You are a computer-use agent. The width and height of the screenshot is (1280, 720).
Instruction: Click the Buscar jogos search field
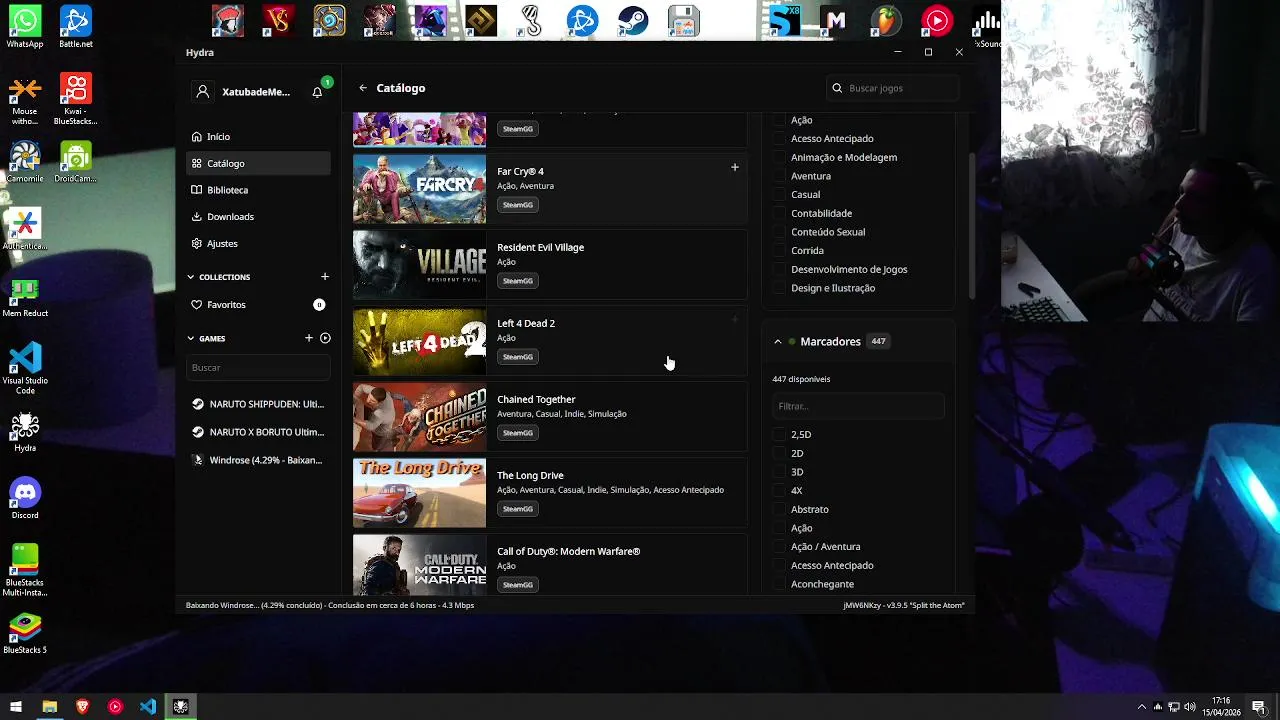(892, 88)
